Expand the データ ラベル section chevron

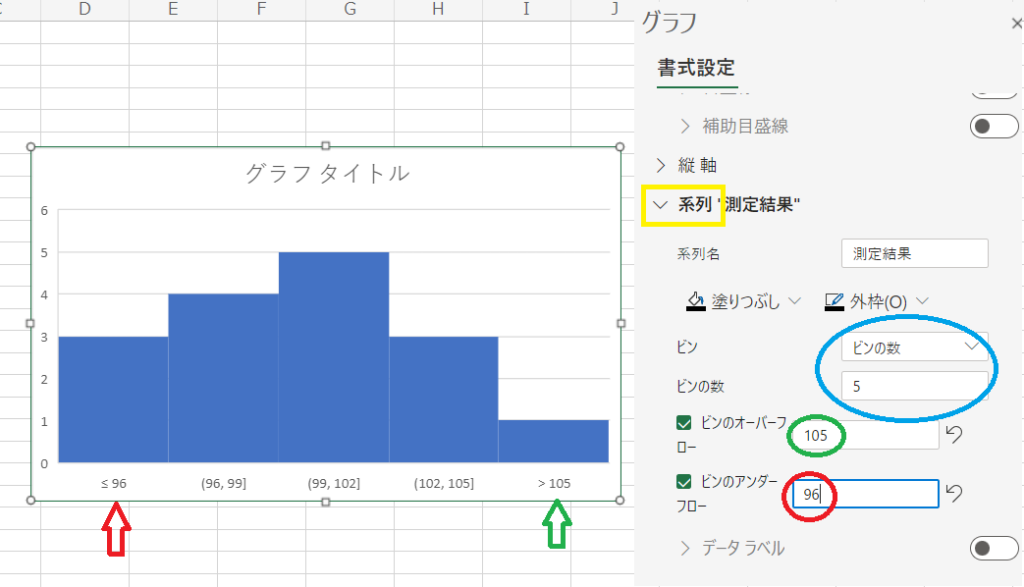pos(685,548)
